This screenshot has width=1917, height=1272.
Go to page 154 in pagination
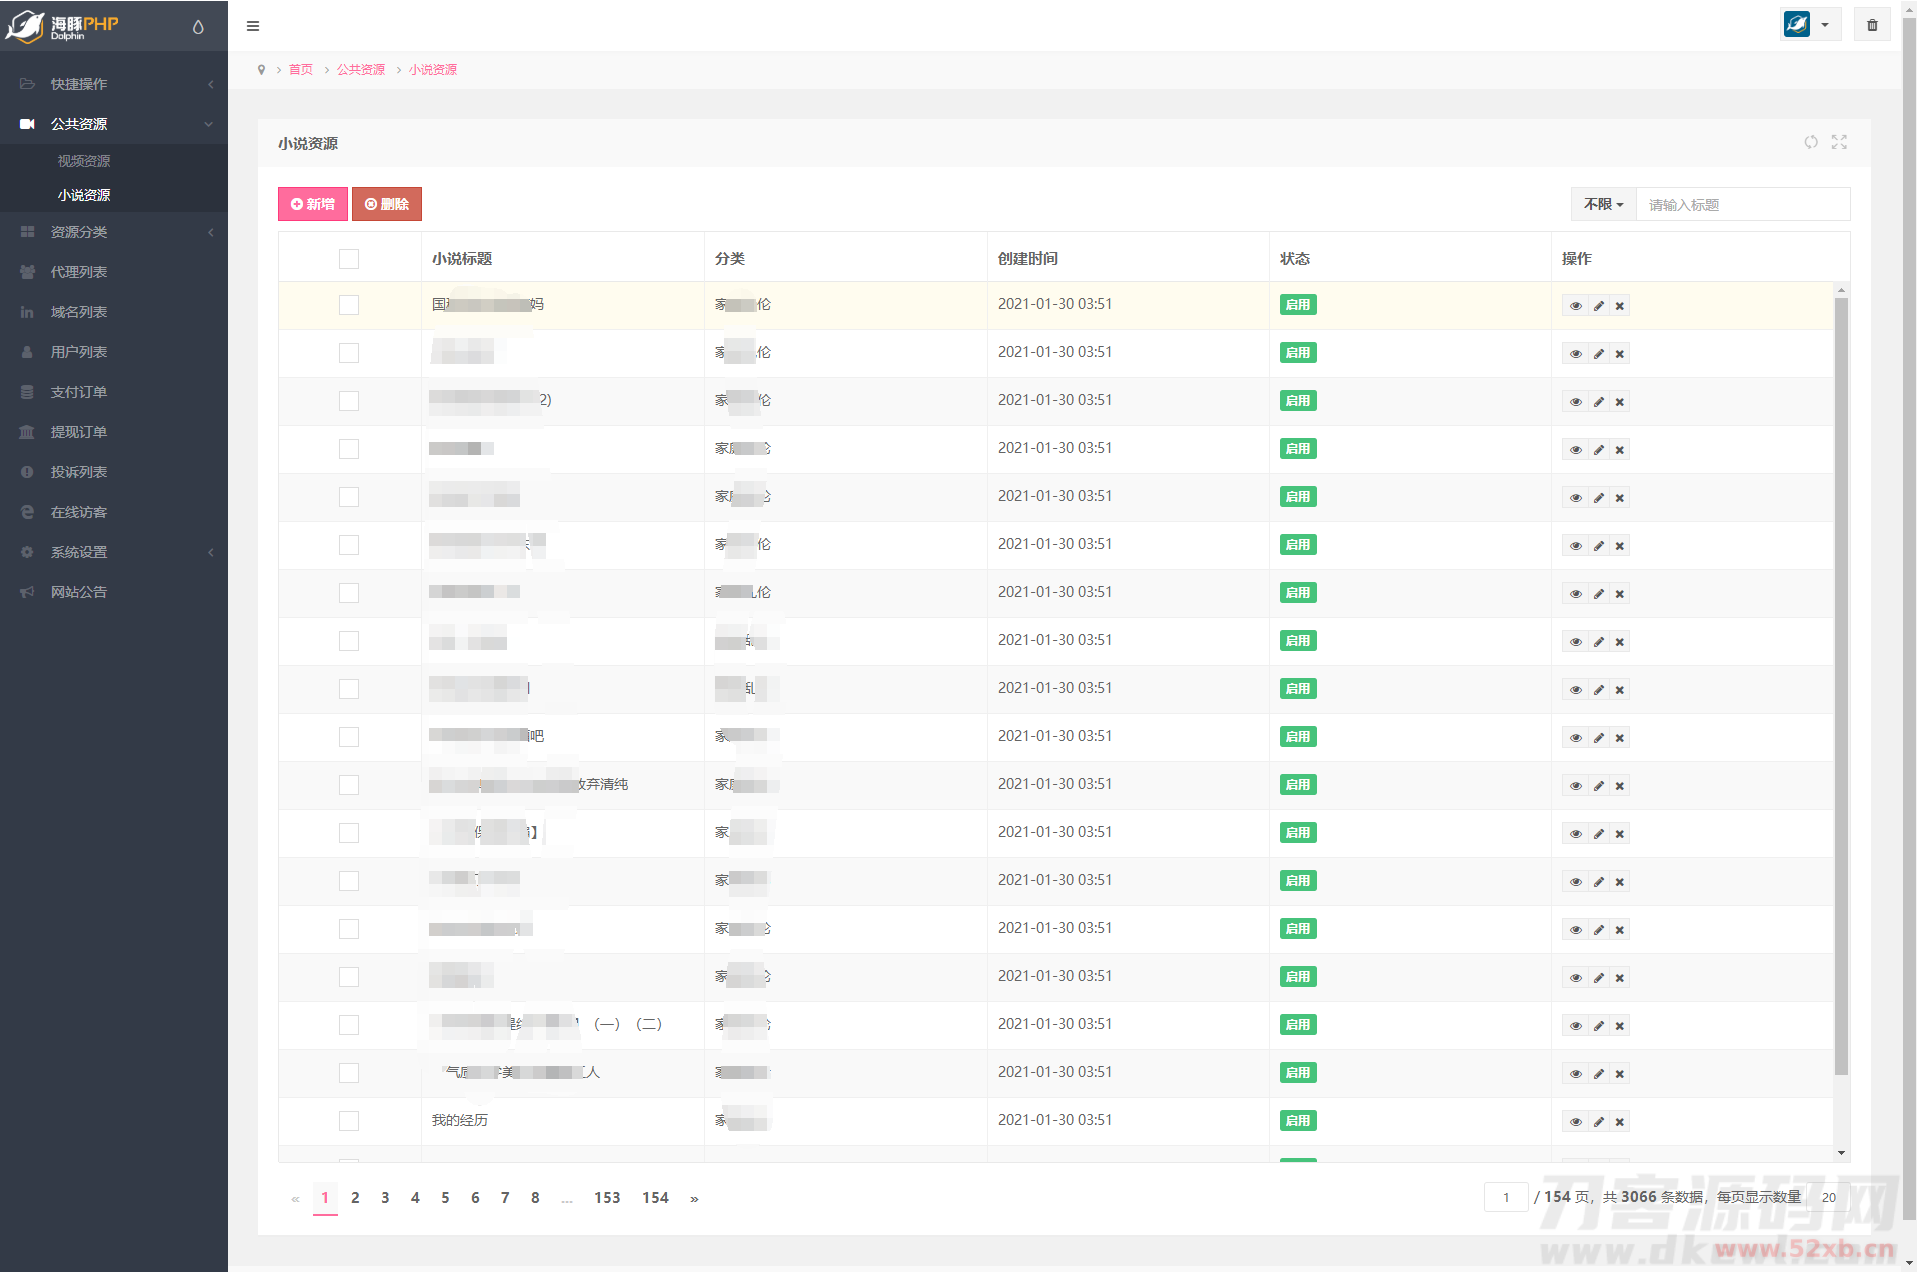[x=655, y=1198]
